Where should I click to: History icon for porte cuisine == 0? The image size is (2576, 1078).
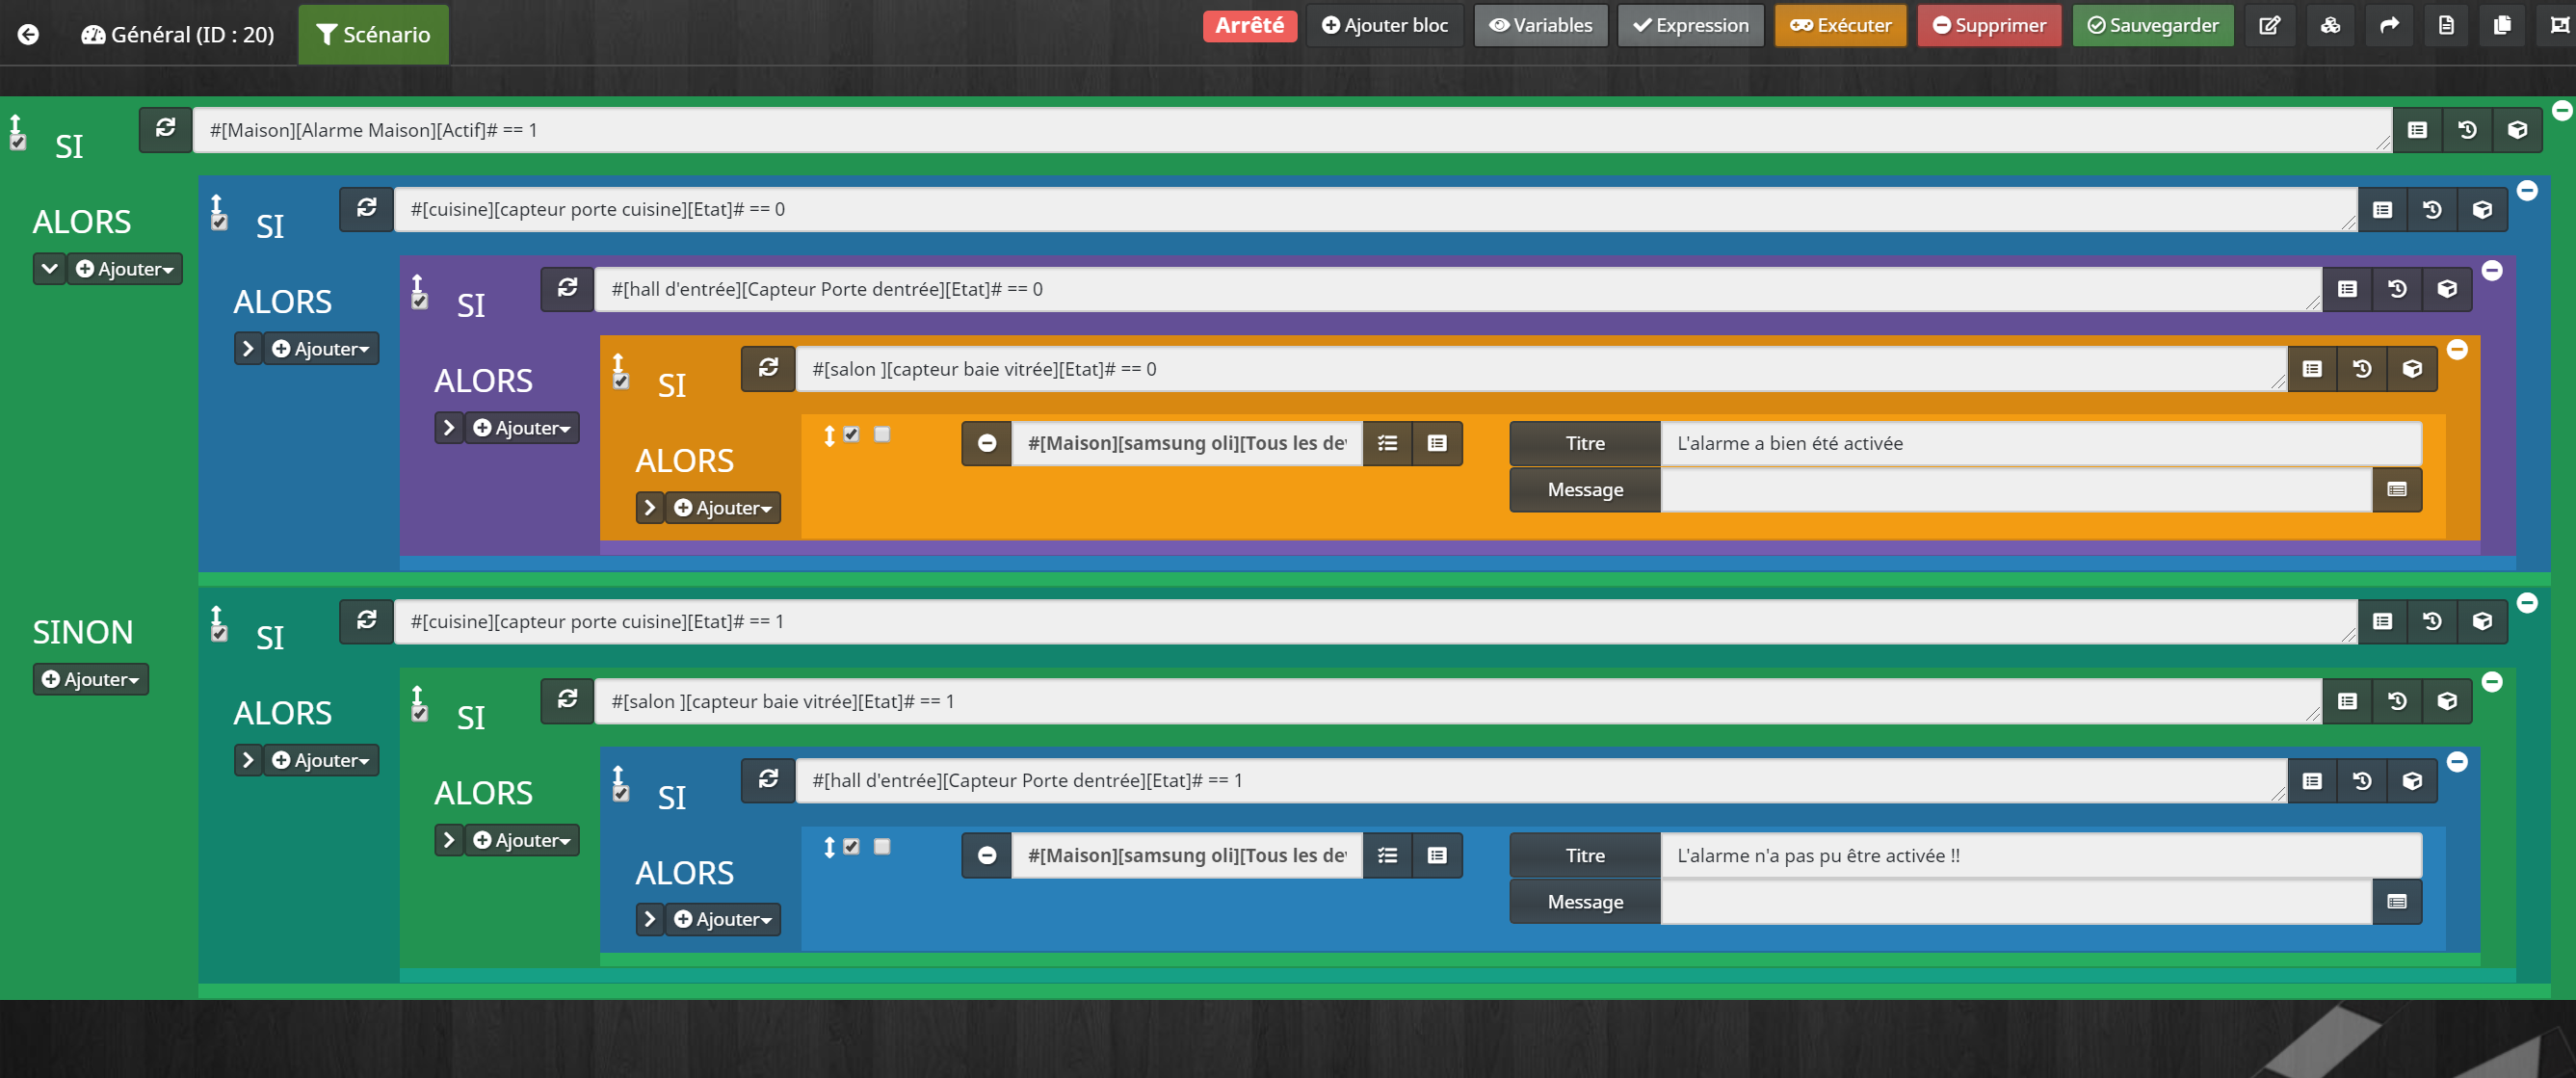tap(2432, 209)
